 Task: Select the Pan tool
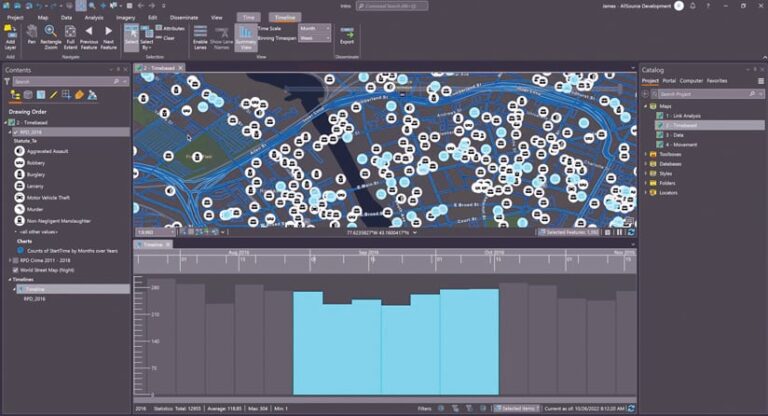click(x=32, y=35)
